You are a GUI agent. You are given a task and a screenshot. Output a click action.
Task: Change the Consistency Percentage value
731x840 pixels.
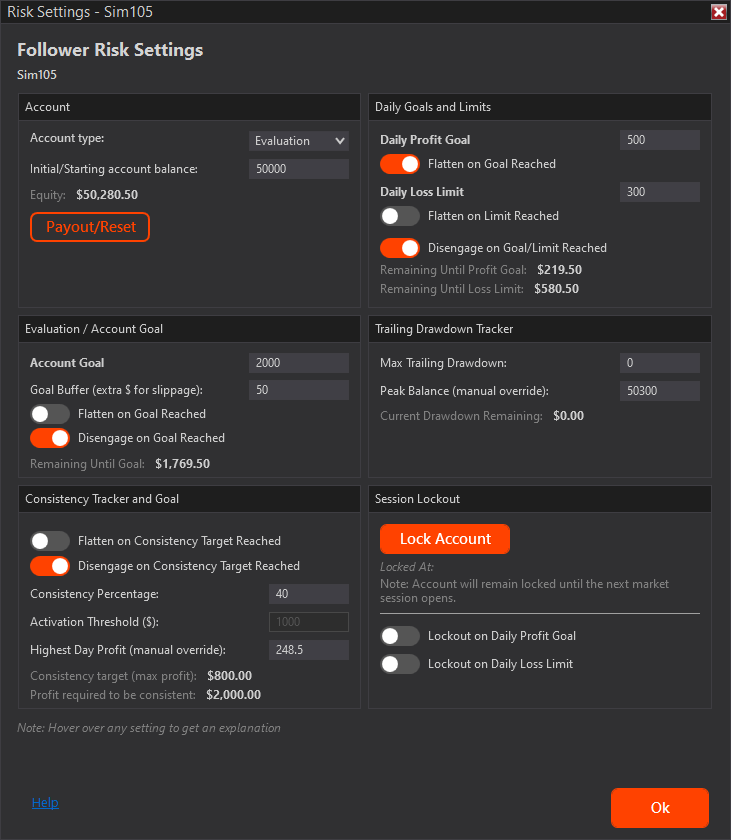[308, 593]
